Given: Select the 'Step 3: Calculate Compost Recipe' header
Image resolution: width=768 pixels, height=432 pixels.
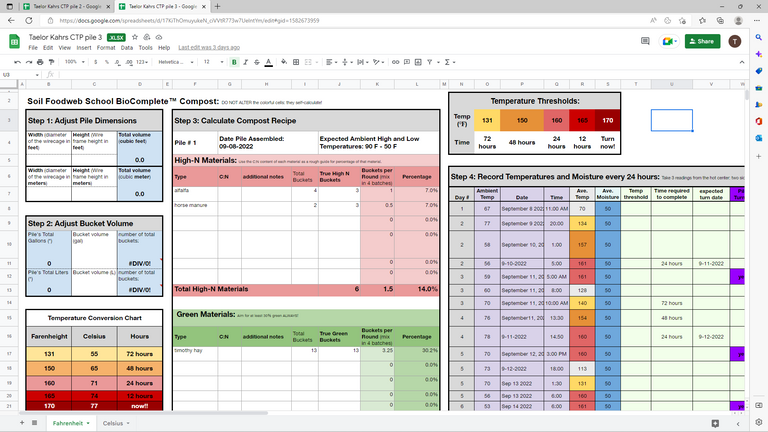Looking at the screenshot, I should [x=307, y=120].
